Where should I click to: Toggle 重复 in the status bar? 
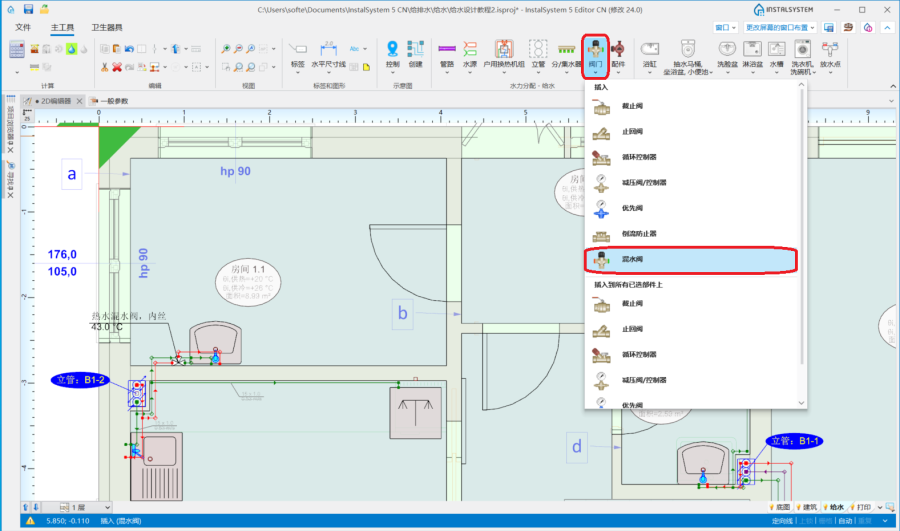tap(864, 521)
